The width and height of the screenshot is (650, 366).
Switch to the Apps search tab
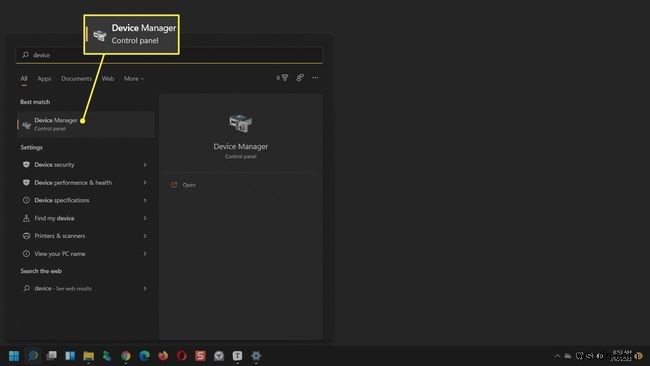[x=44, y=78]
